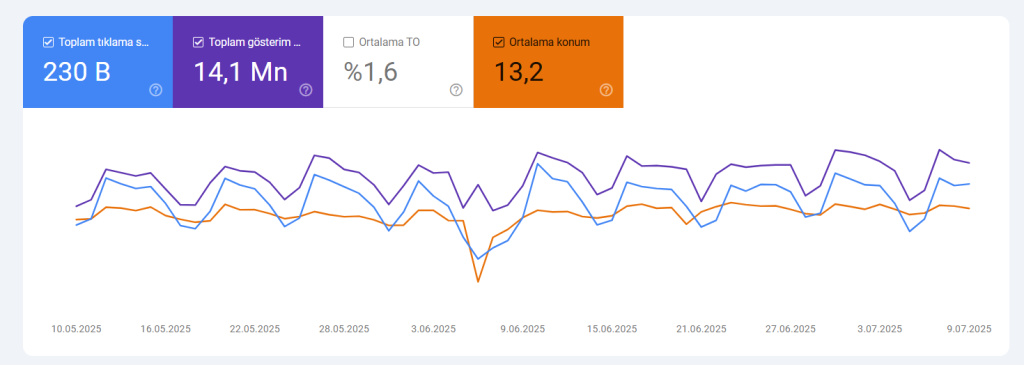Click the 9.06.2025 date label
This screenshot has height=365, width=1024.
[522, 328]
